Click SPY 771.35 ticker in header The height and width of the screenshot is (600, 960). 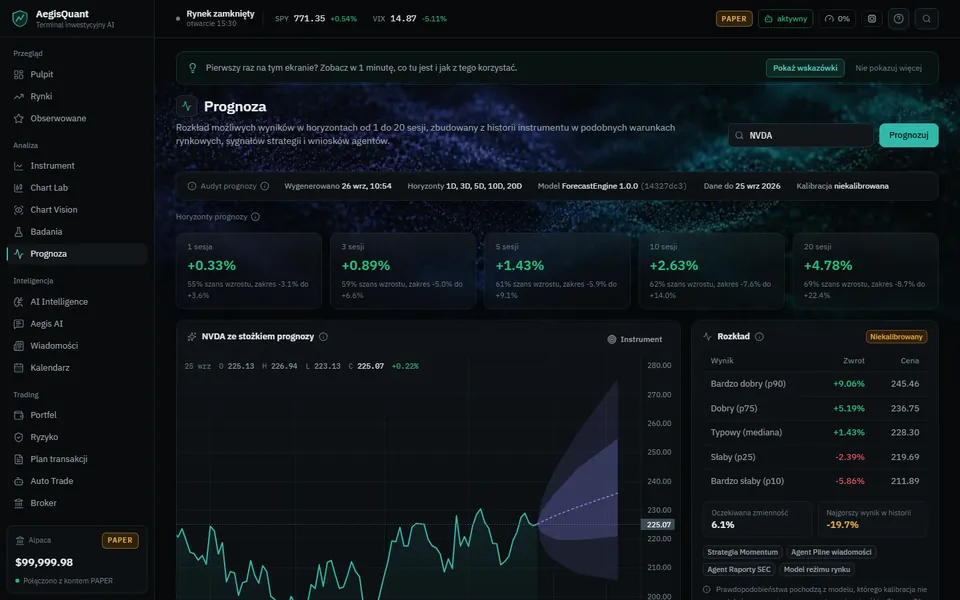click(316, 18)
